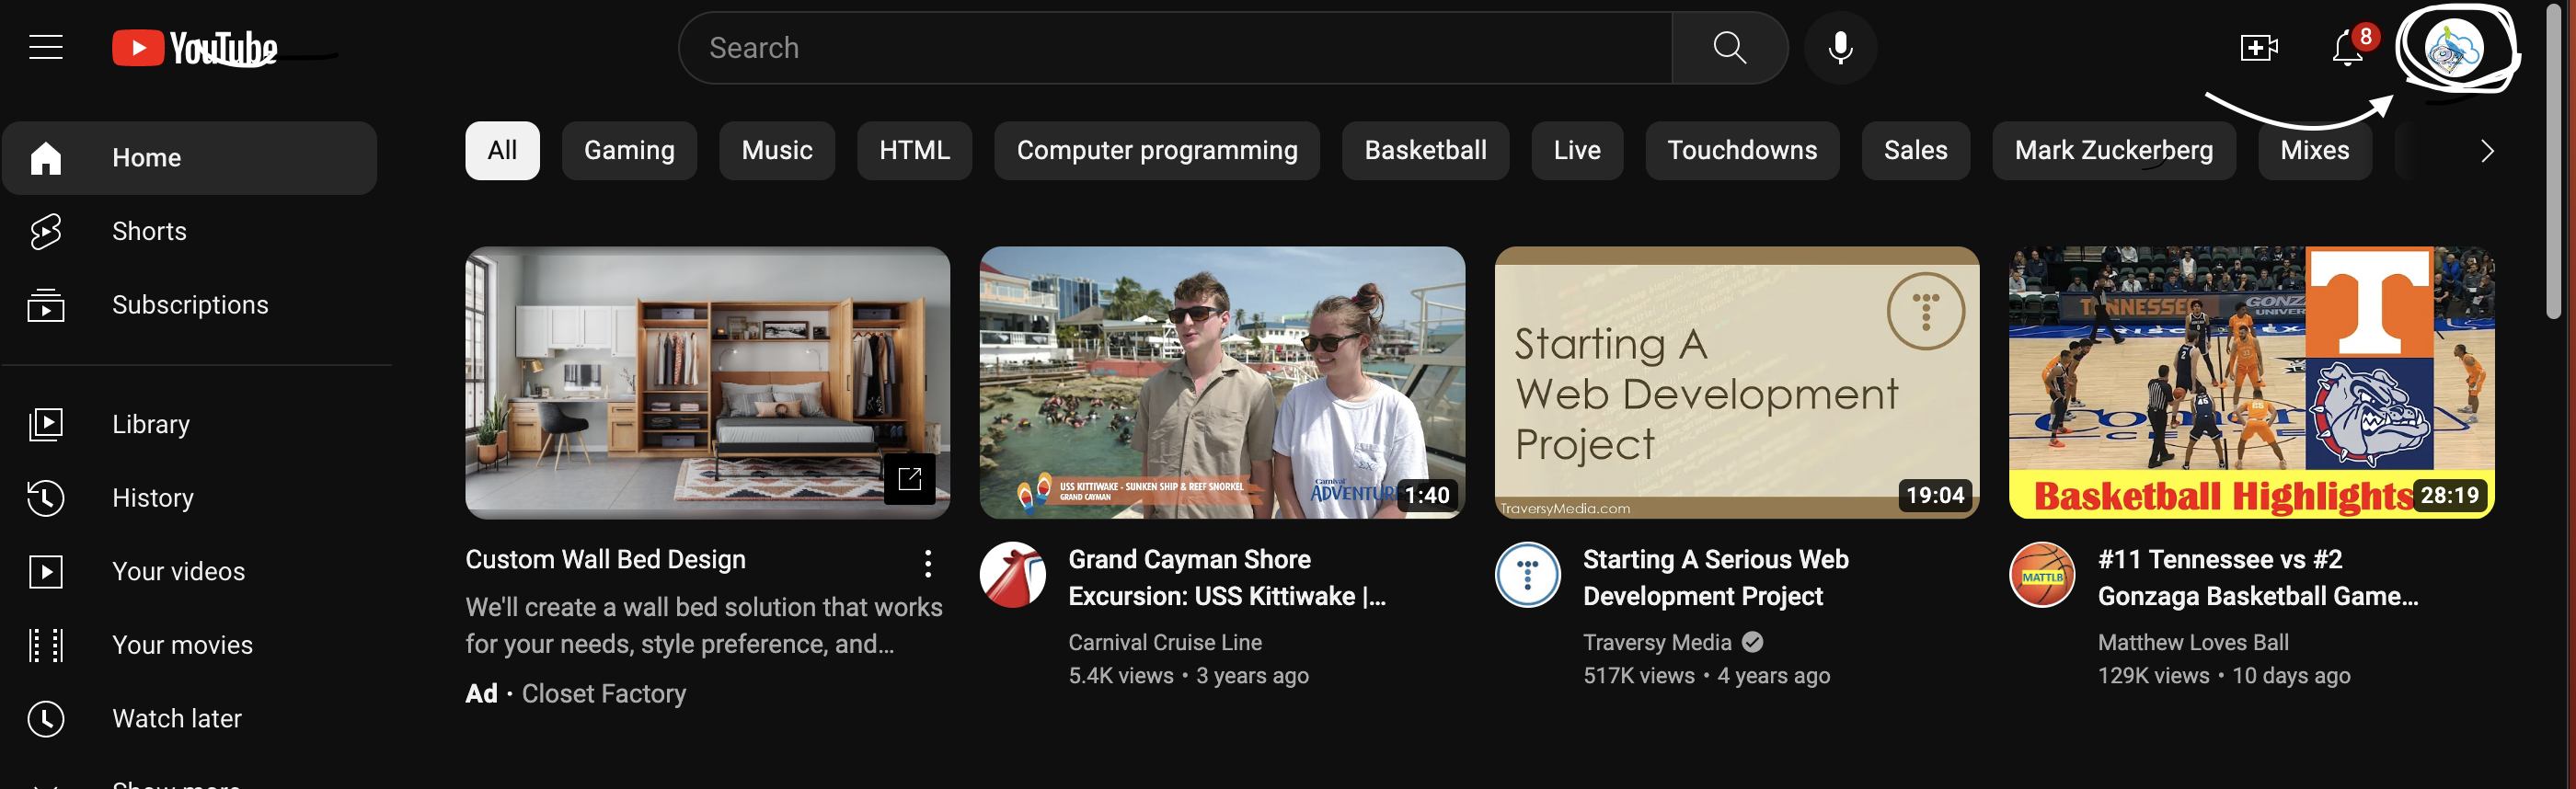
Task: Open the Create video button
Action: tap(2257, 48)
